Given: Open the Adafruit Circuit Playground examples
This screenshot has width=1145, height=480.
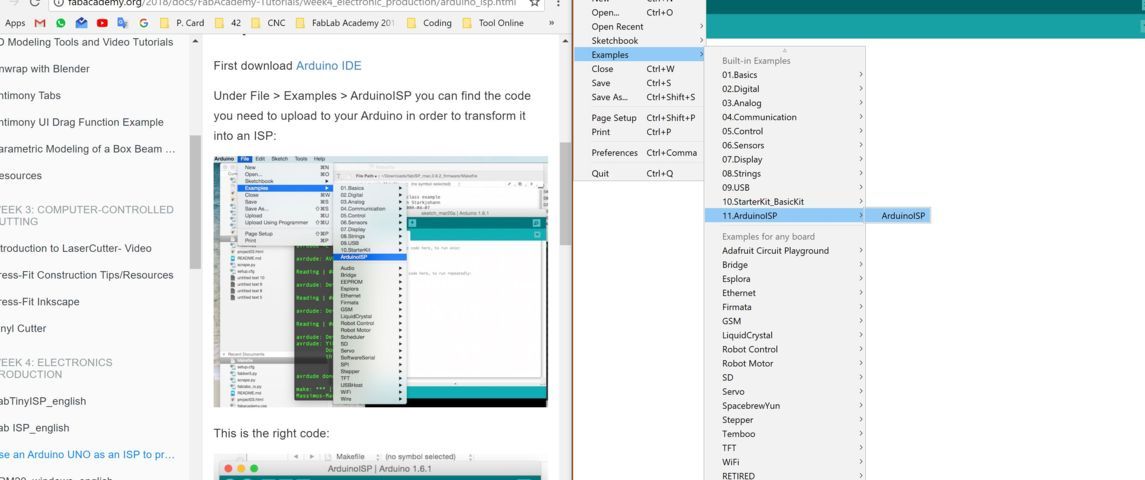Looking at the screenshot, I should (785, 251).
